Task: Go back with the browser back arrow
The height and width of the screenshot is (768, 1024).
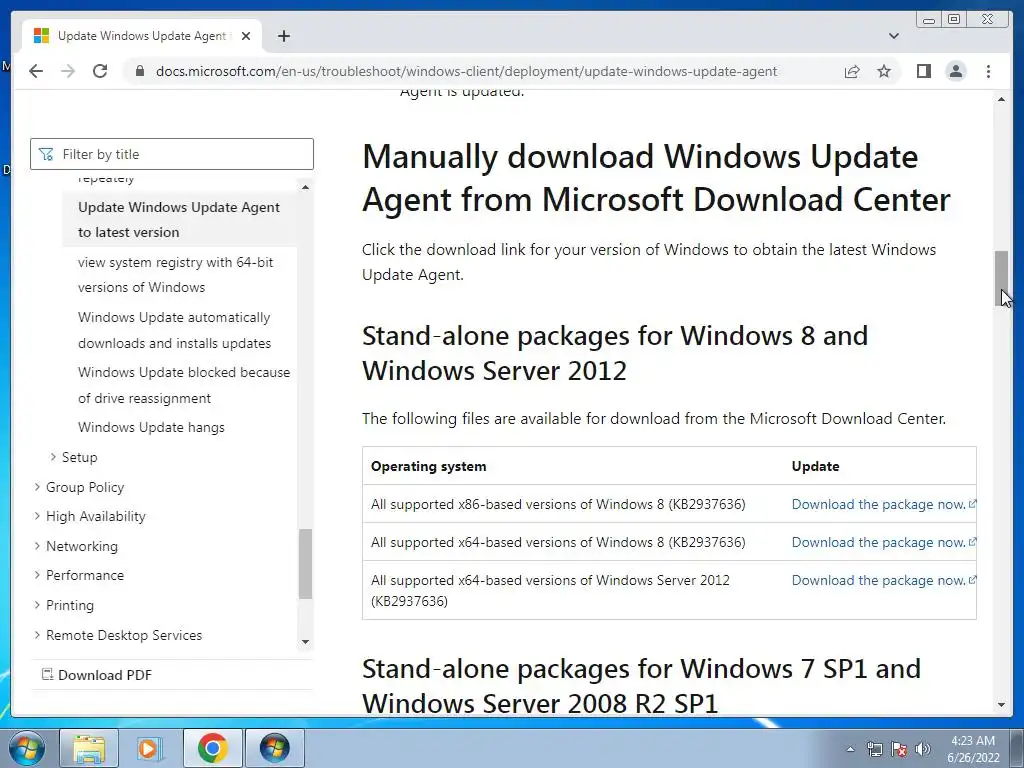Action: [x=36, y=71]
